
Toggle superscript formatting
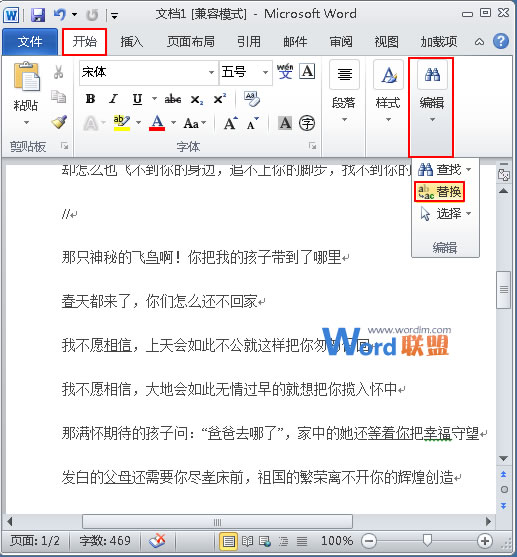220,99
